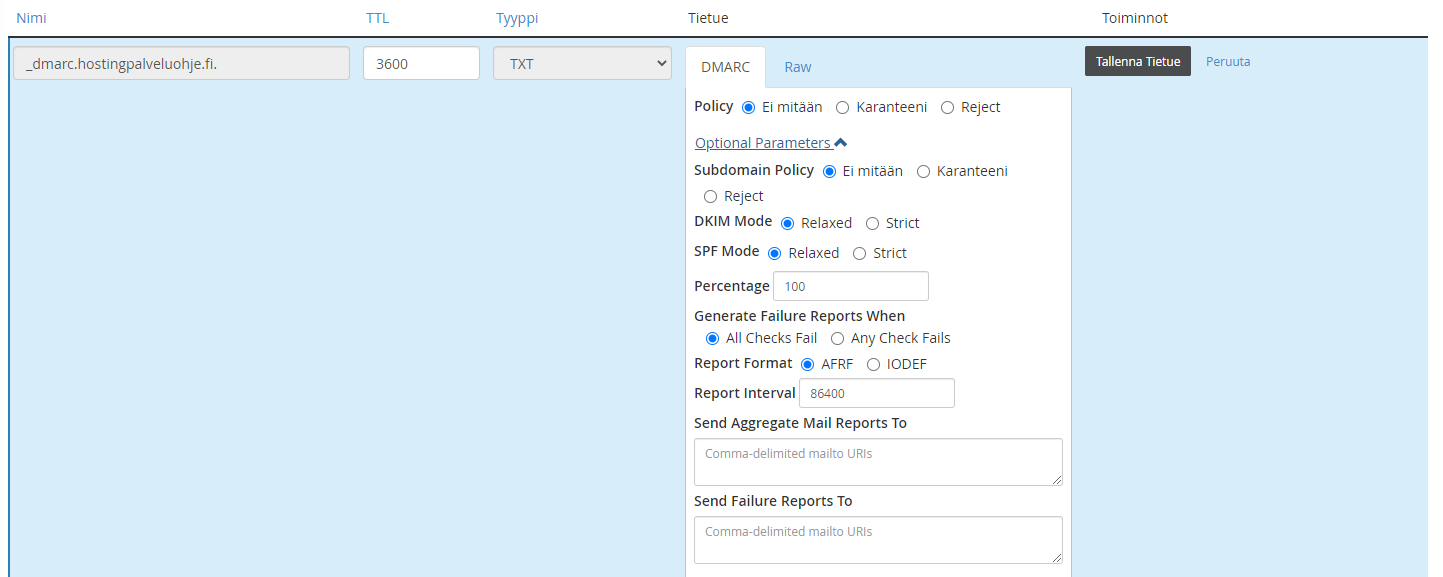Select Strict DKIM Mode
Image resolution: width=1443 pixels, height=577 pixels.
pos(873,223)
